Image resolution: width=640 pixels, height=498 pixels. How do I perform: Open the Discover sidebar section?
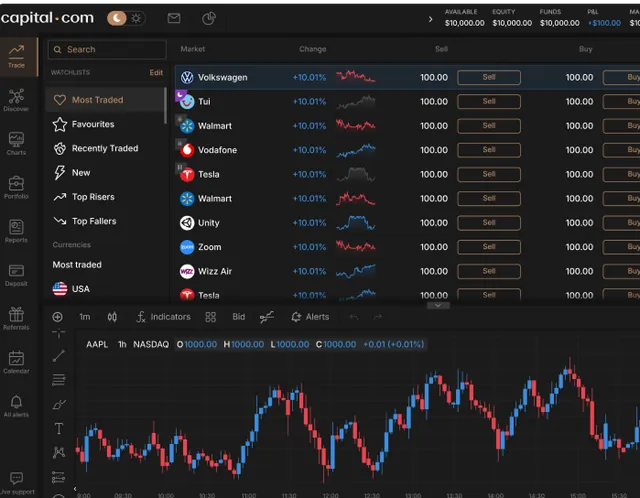(16, 100)
